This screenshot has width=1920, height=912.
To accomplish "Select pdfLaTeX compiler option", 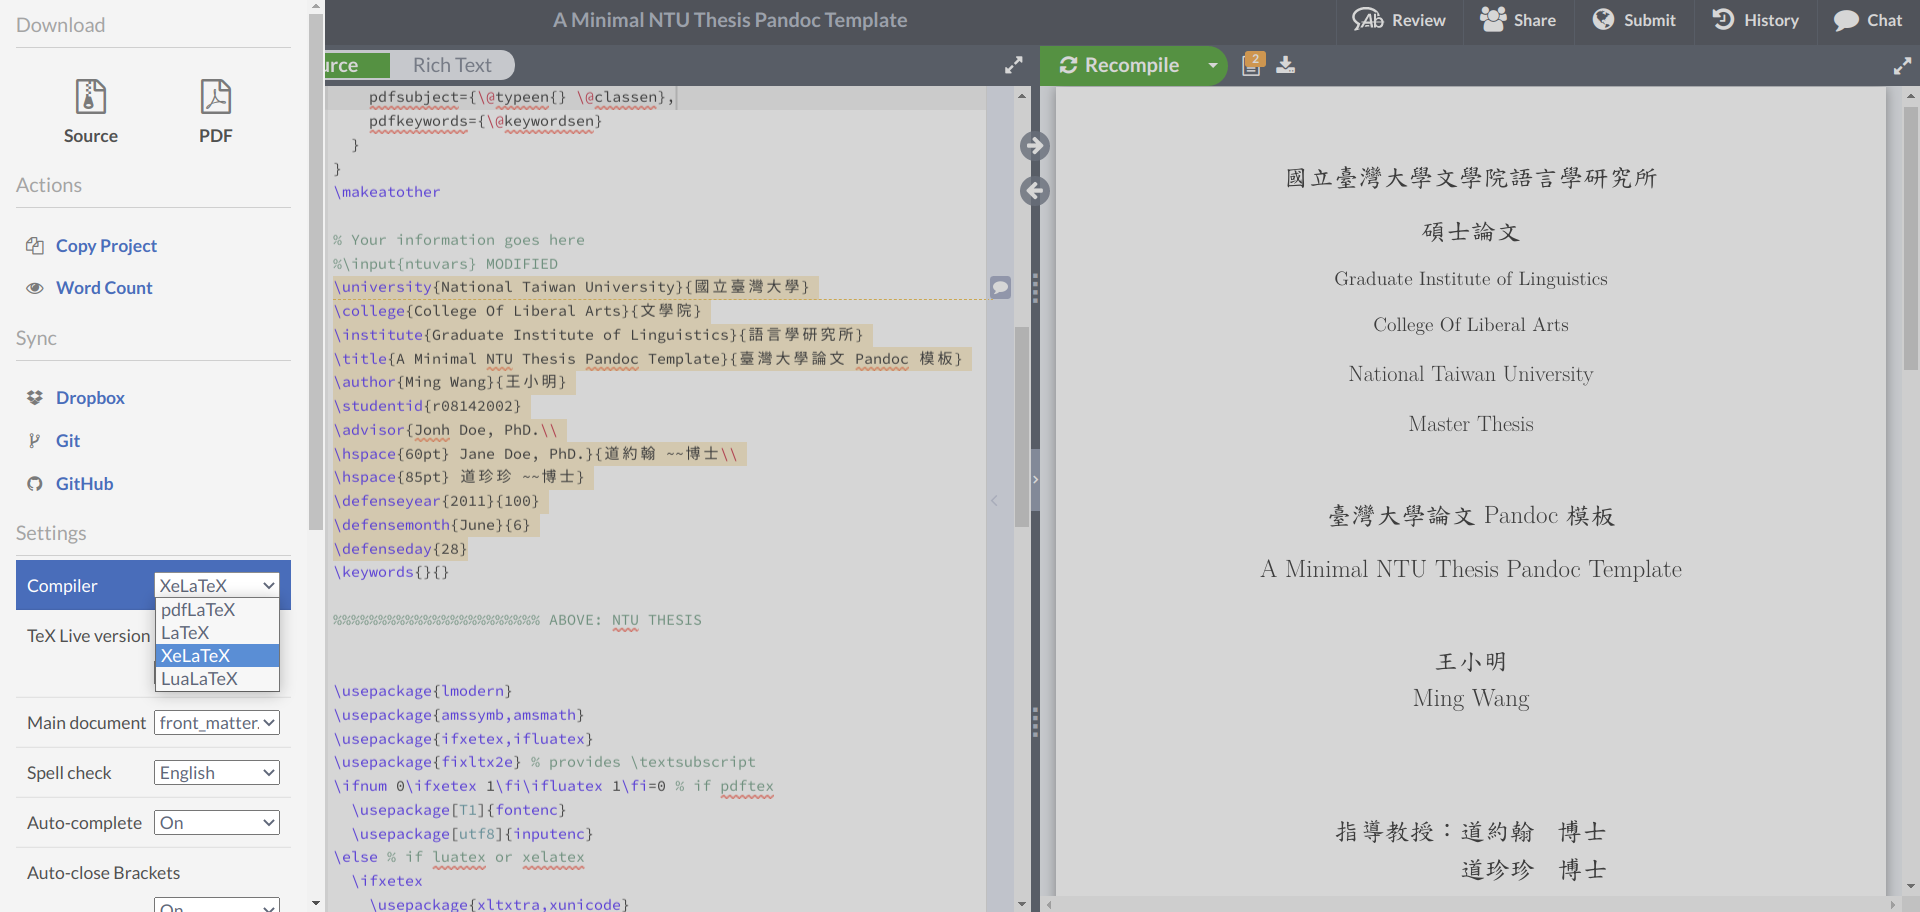I will (217, 610).
